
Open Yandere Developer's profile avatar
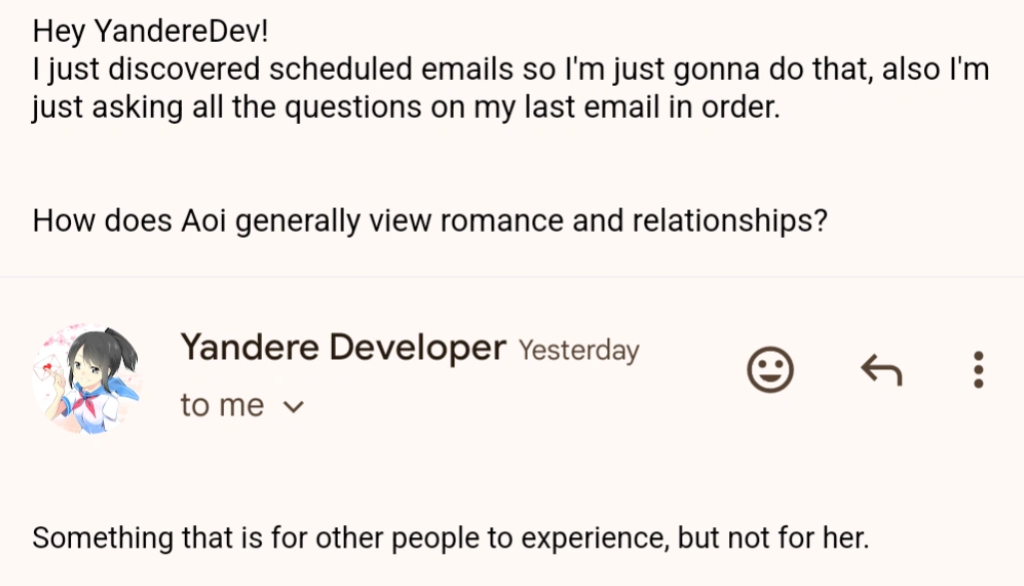pyautogui.click(x=86, y=378)
